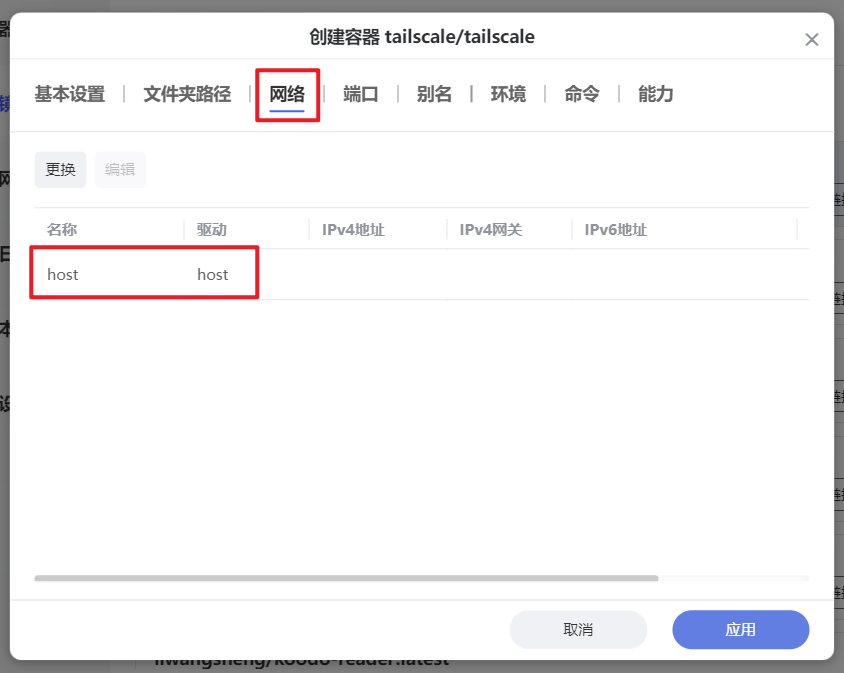The height and width of the screenshot is (673, 844).
Task: Close the create container dialog
Action: click(x=812, y=39)
